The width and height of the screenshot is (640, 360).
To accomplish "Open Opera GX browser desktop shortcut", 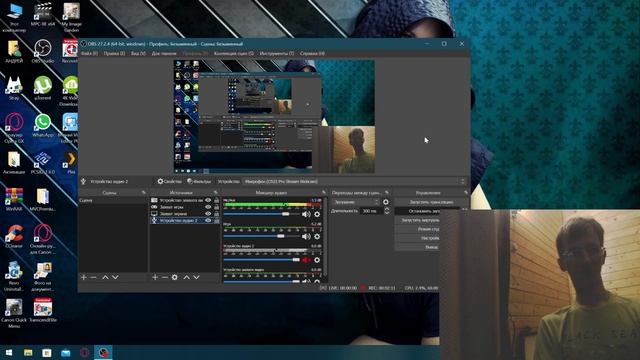I will tap(14, 128).
